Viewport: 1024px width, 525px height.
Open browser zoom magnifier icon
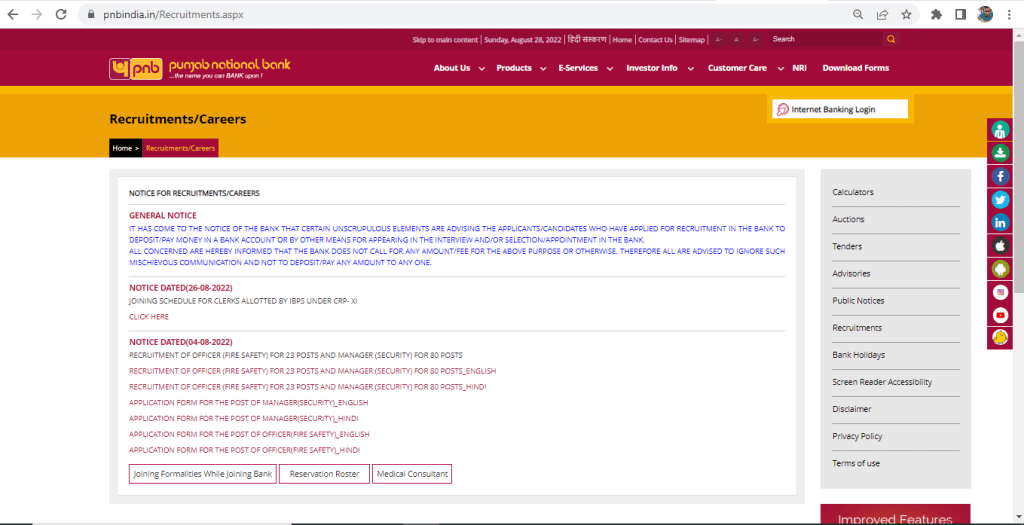tap(858, 14)
